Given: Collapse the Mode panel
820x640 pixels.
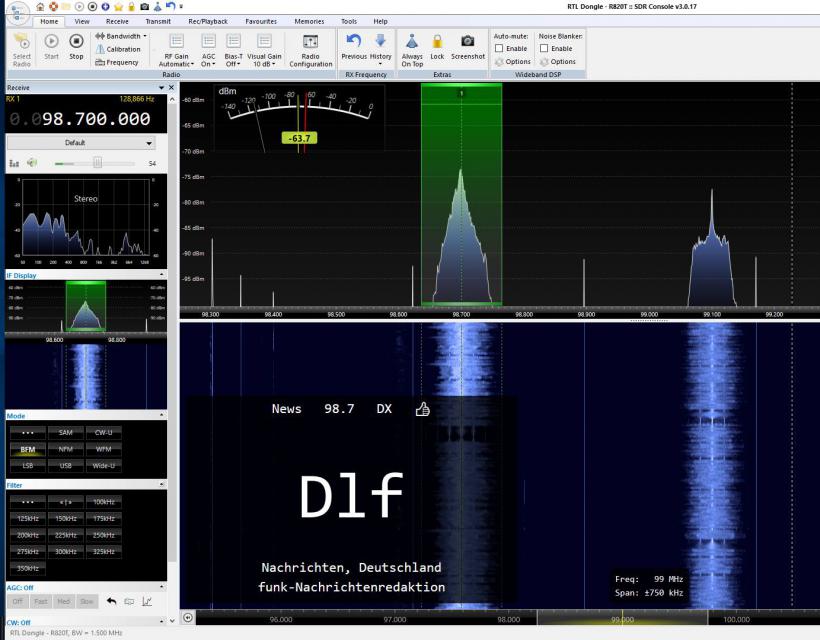Looking at the screenshot, I should click(x=161, y=416).
